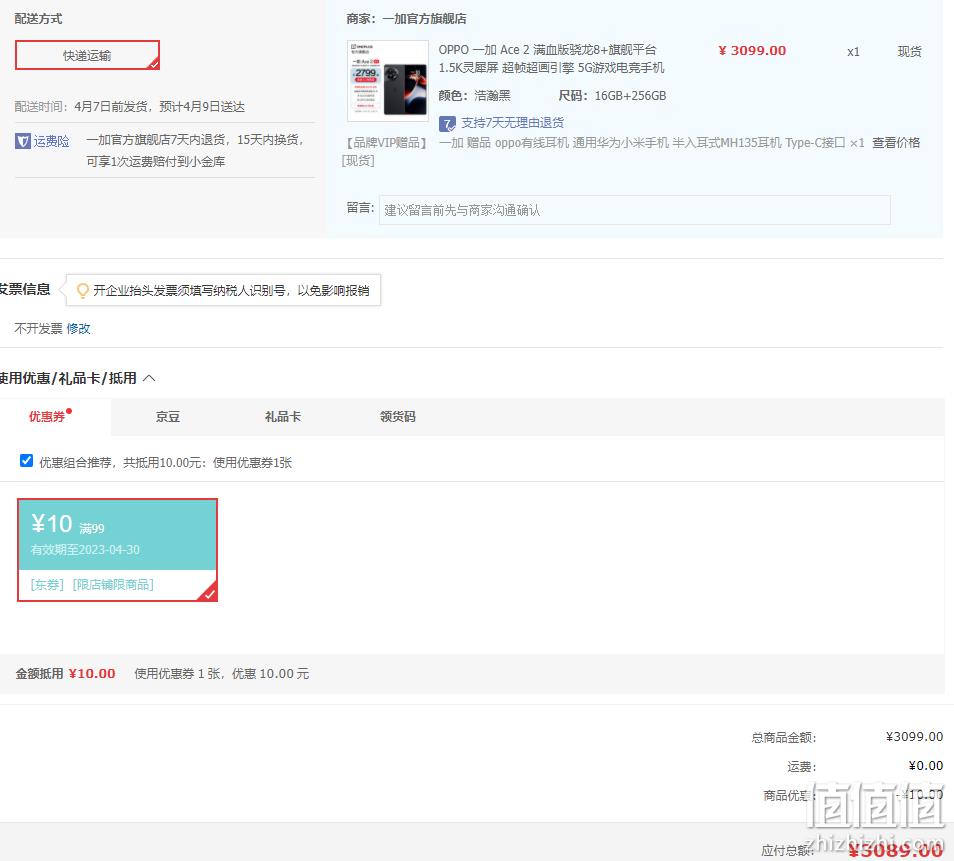Click the 浩瀚黑 color specification

tap(492, 96)
